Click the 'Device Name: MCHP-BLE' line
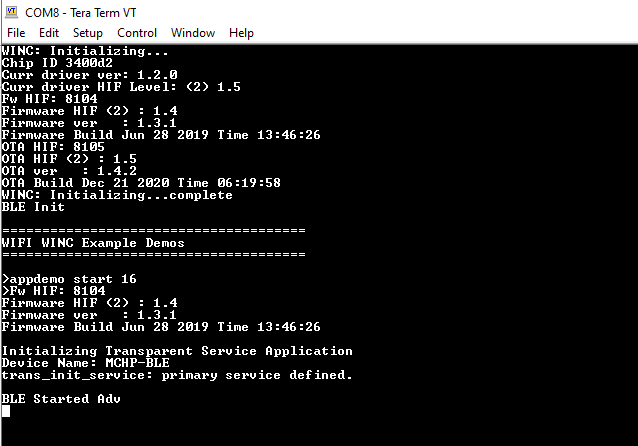The height and width of the screenshot is (446, 638). click(x=85, y=363)
